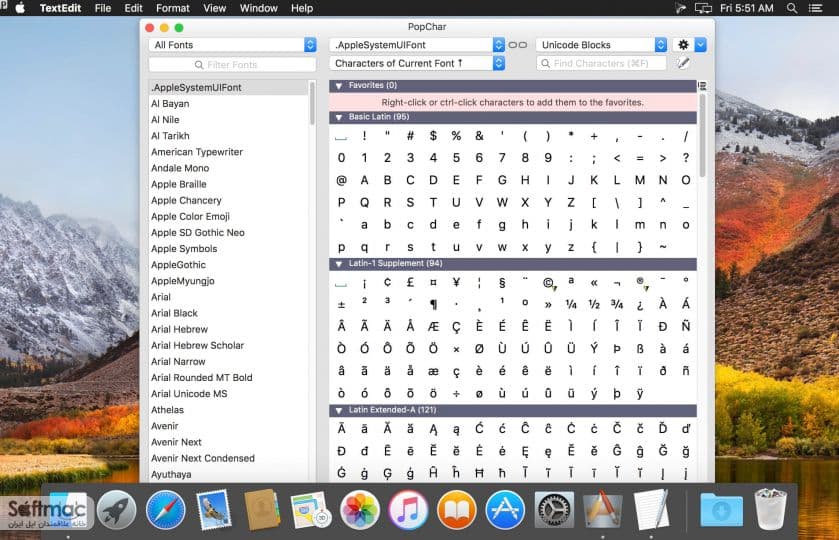Open System Preferences gear in Dock
The height and width of the screenshot is (540, 839).
pyautogui.click(x=554, y=510)
